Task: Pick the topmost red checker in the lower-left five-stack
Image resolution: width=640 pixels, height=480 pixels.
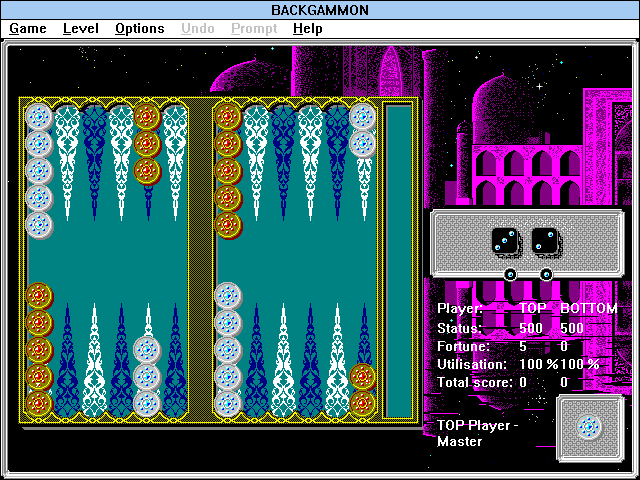Action: (x=39, y=296)
